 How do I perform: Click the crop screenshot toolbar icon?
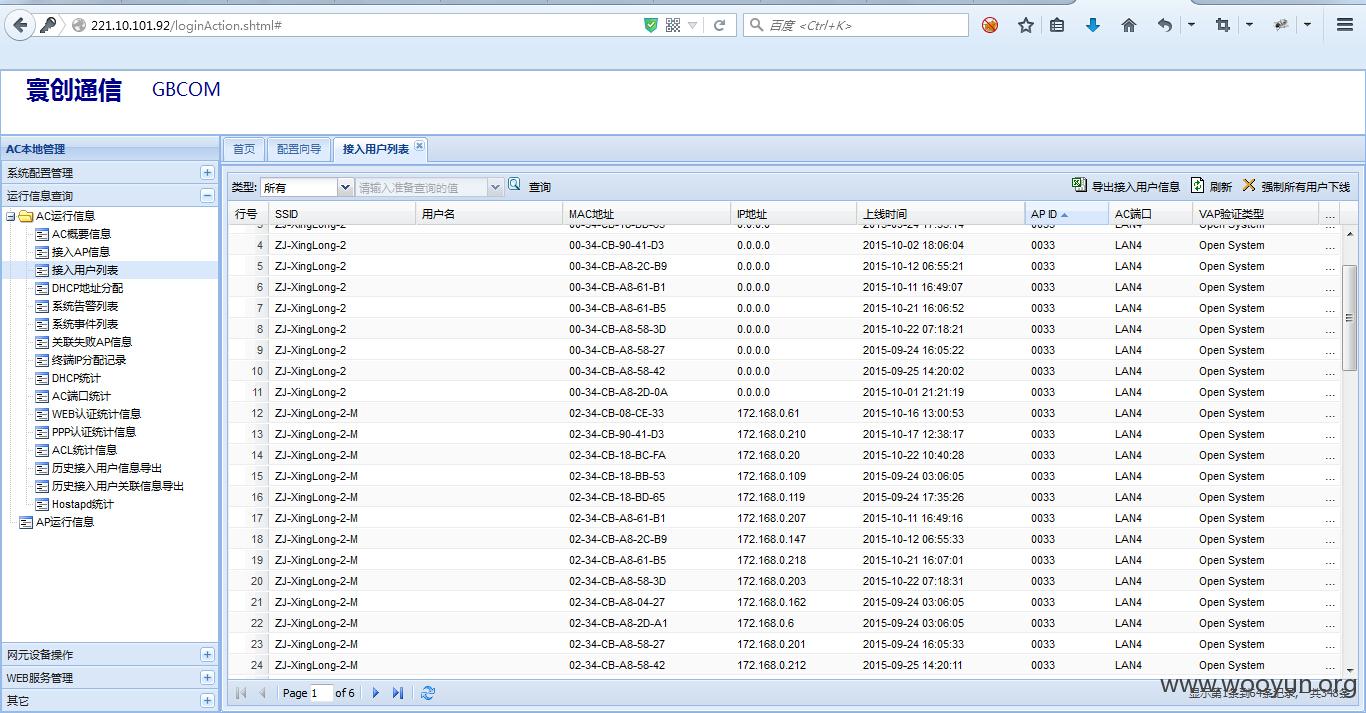[x=1222, y=25]
